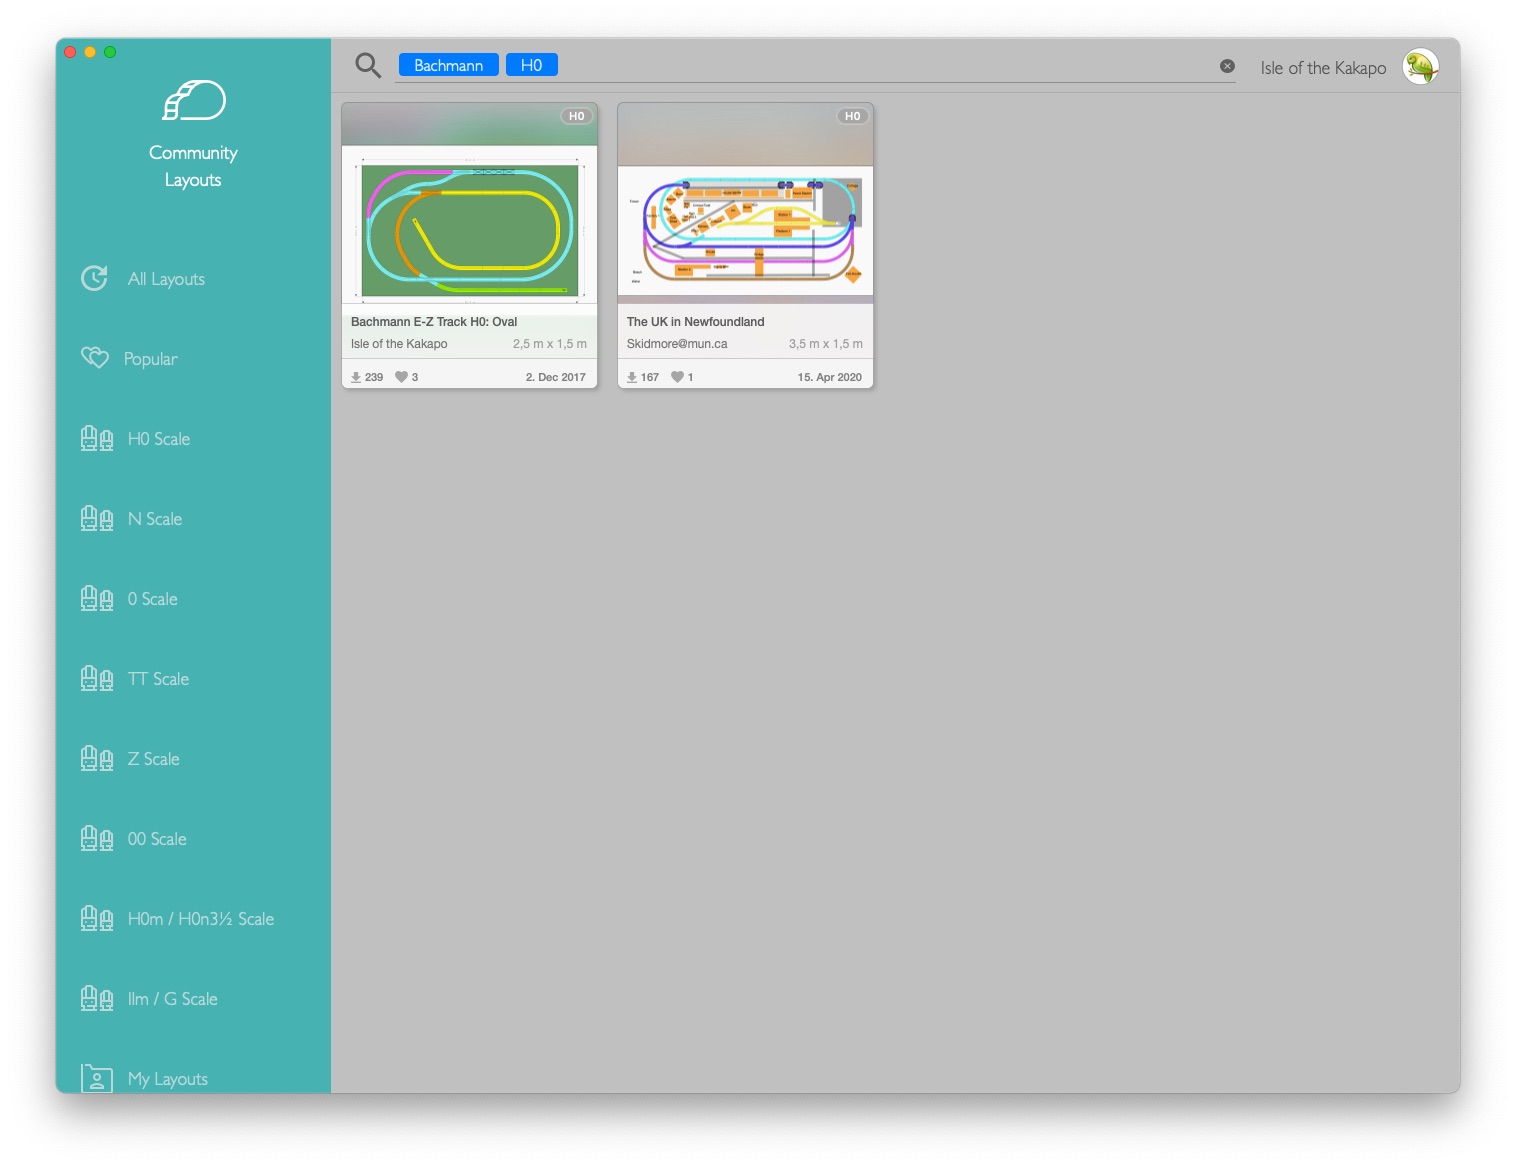Select TT Scale category
Image resolution: width=1516 pixels, height=1167 pixels.
pos(158,679)
